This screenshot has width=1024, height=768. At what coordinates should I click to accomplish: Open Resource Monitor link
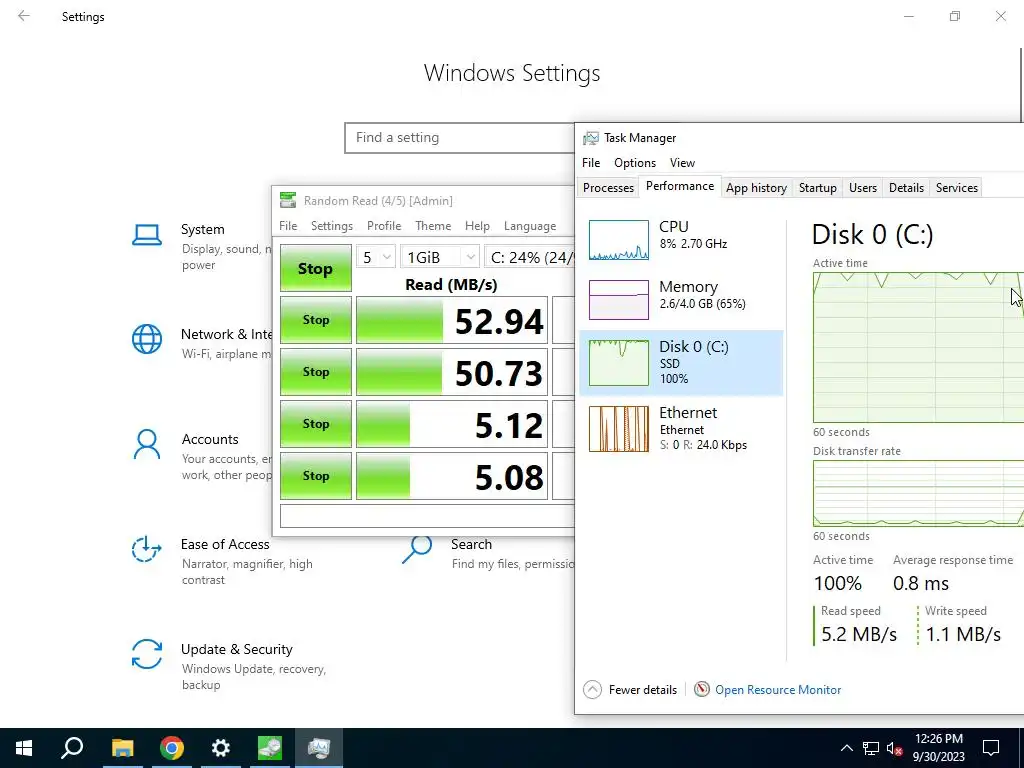(x=778, y=690)
